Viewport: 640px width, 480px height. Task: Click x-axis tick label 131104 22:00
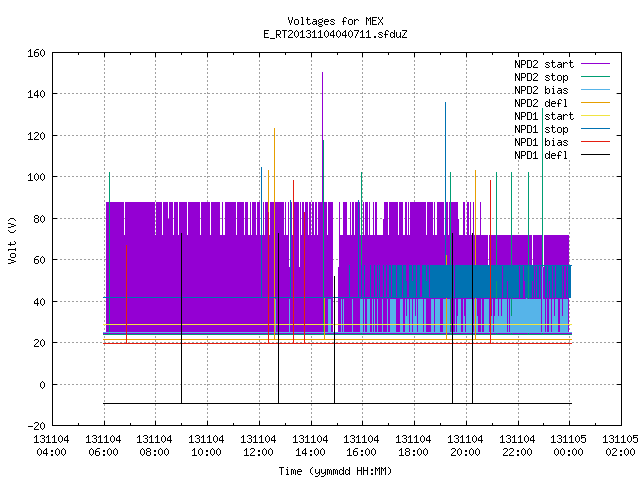point(517,446)
